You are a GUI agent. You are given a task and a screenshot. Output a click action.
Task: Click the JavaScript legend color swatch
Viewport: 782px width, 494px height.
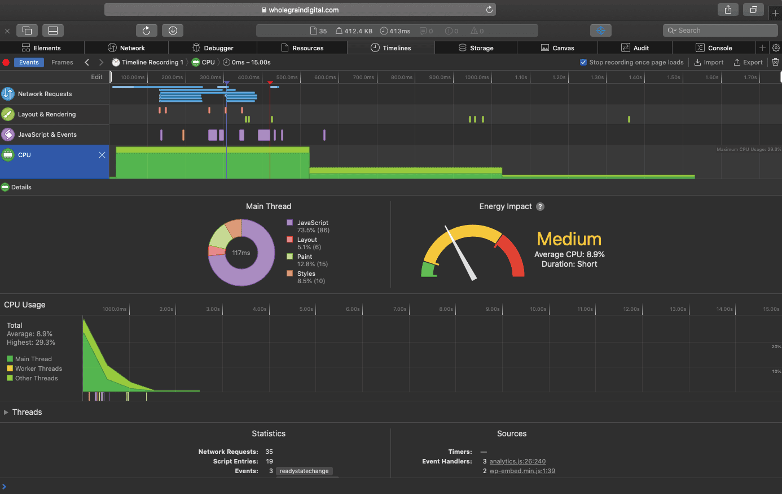point(290,221)
